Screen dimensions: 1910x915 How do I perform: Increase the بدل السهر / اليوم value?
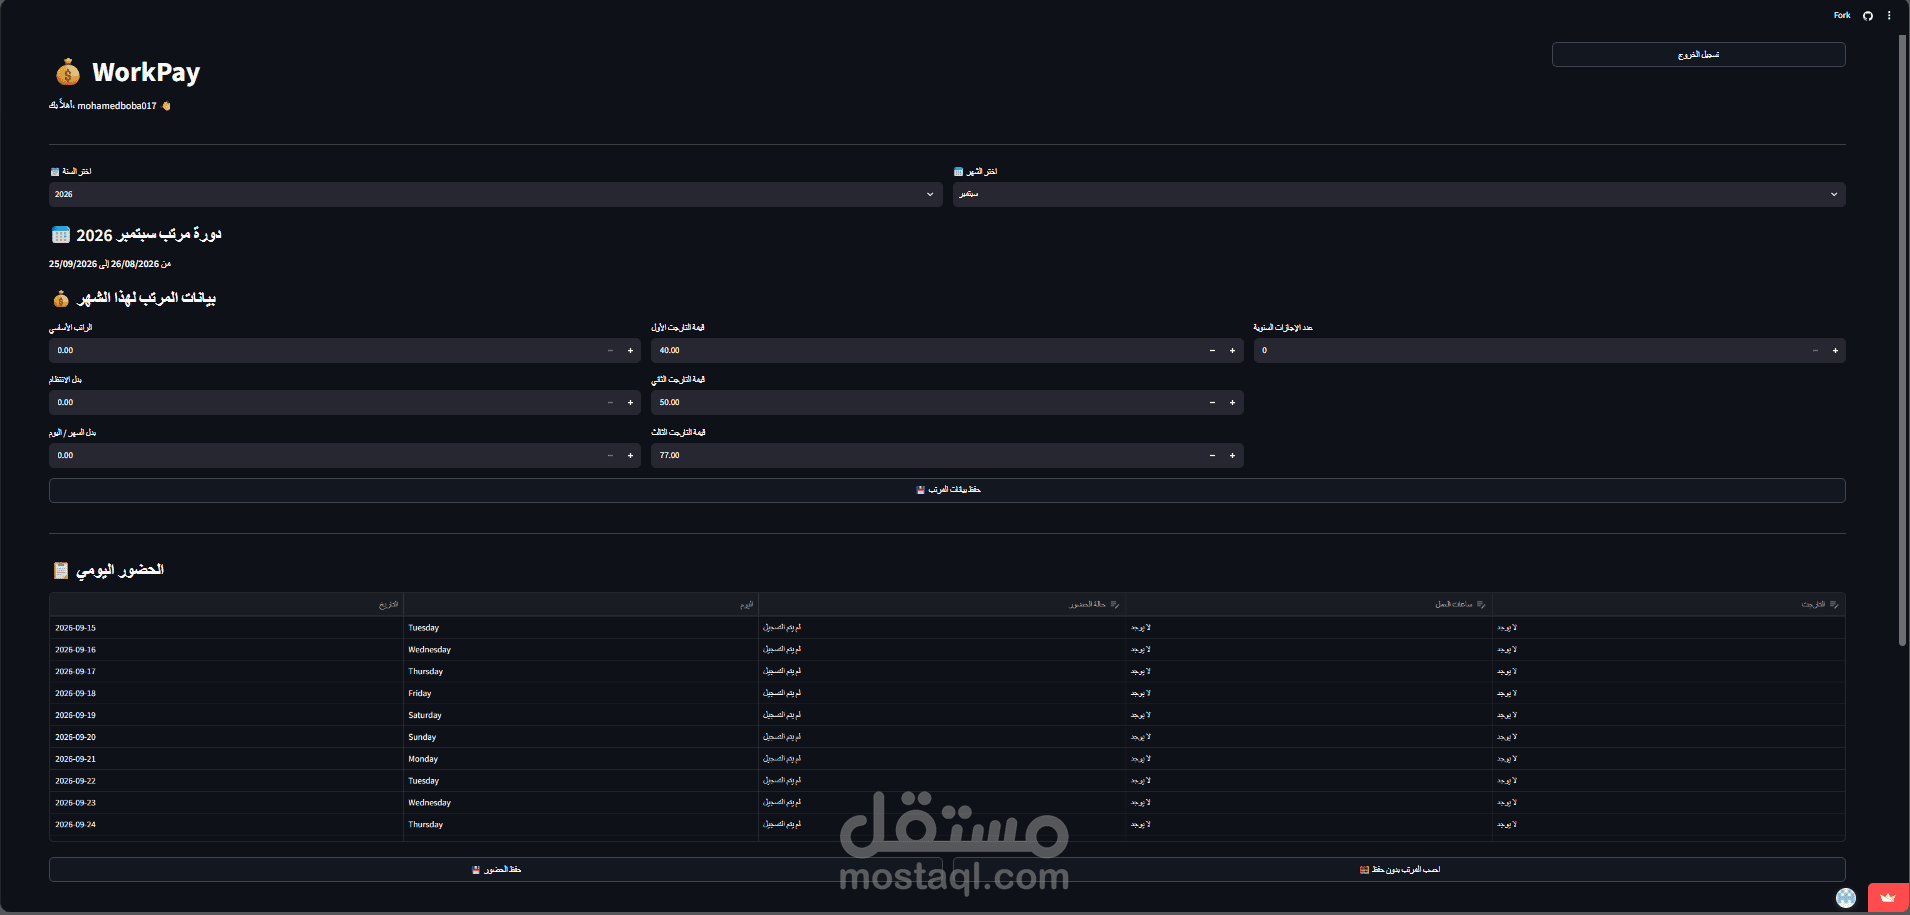tap(630, 455)
